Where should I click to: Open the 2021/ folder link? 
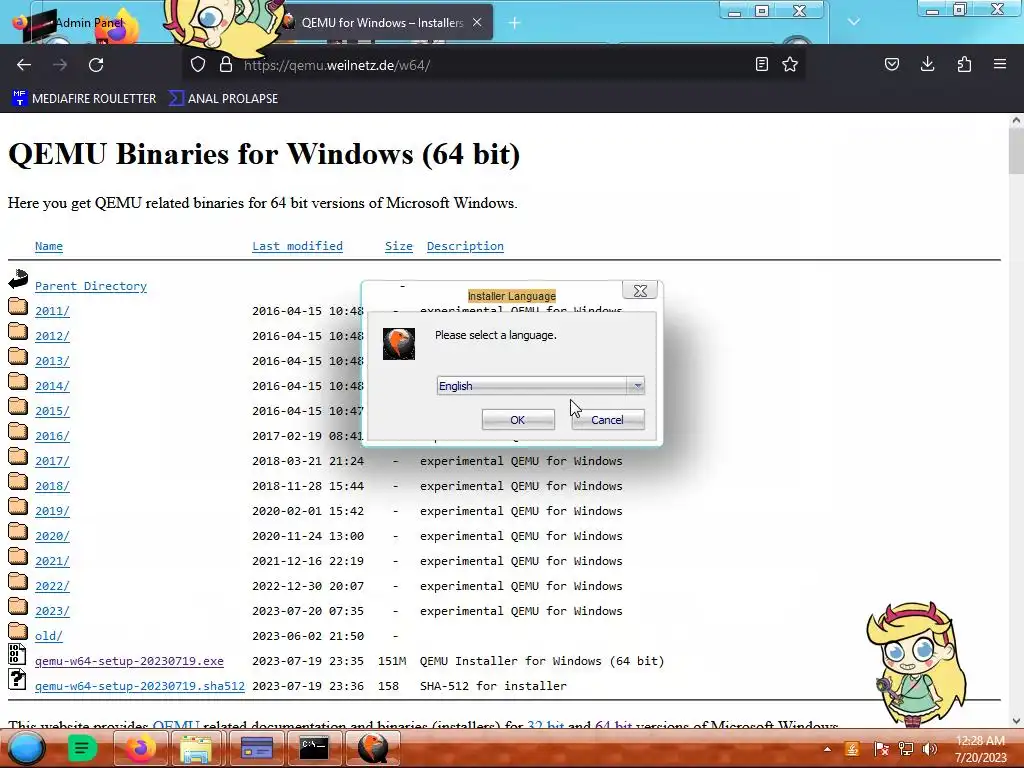coord(52,561)
